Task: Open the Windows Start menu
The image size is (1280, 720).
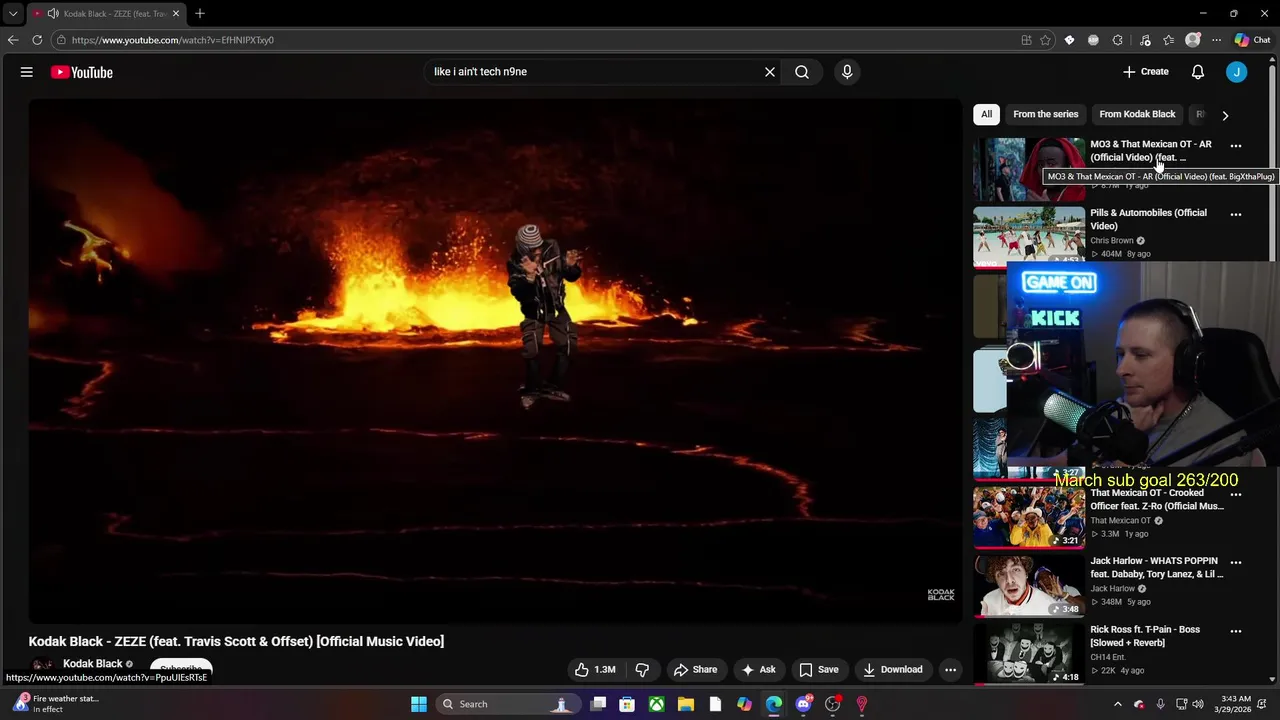Action: [419, 704]
